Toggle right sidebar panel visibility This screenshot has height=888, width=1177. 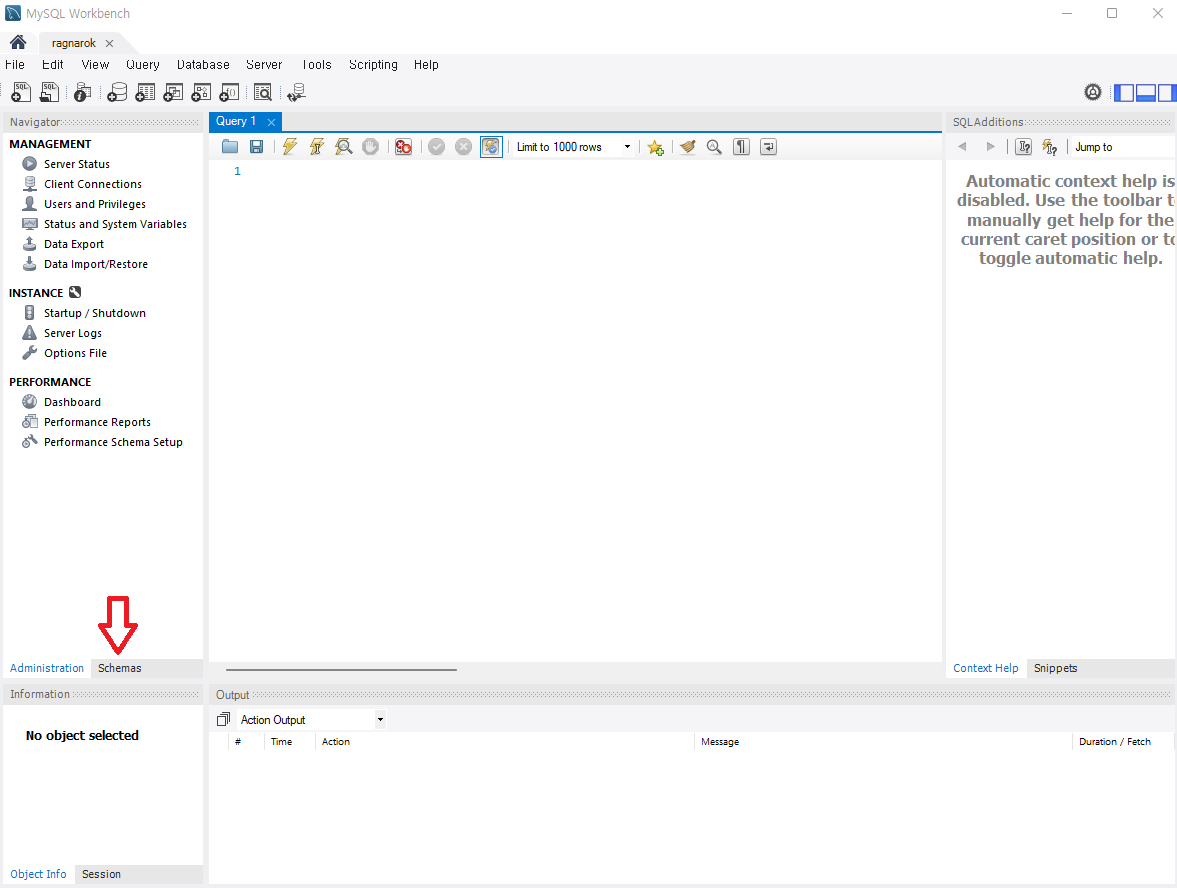[1167, 93]
